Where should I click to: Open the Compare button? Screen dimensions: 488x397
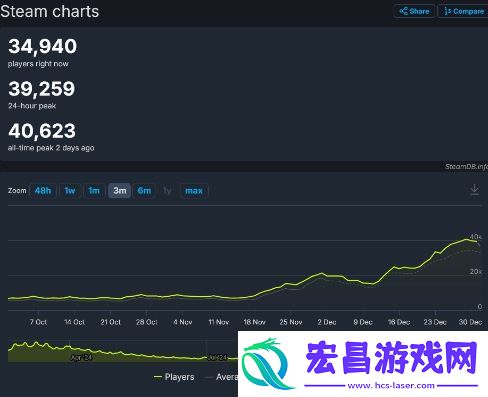pos(463,11)
